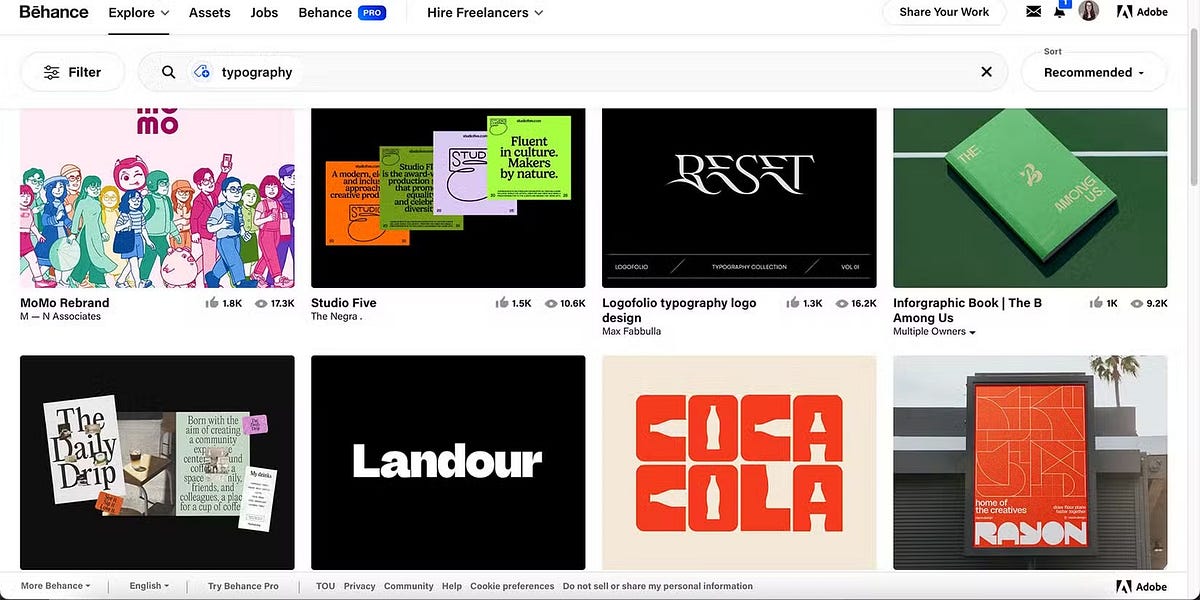Image resolution: width=1200 pixels, height=600 pixels.
Task: Click the Behance logo
Action: pos(54,12)
